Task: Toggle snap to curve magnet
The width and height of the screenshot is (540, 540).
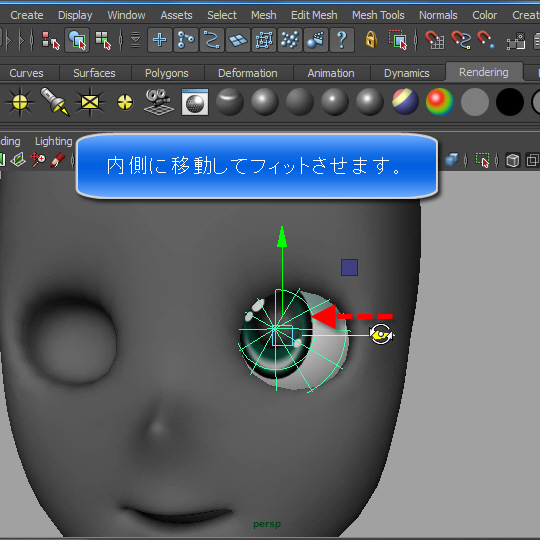Action: (461, 40)
